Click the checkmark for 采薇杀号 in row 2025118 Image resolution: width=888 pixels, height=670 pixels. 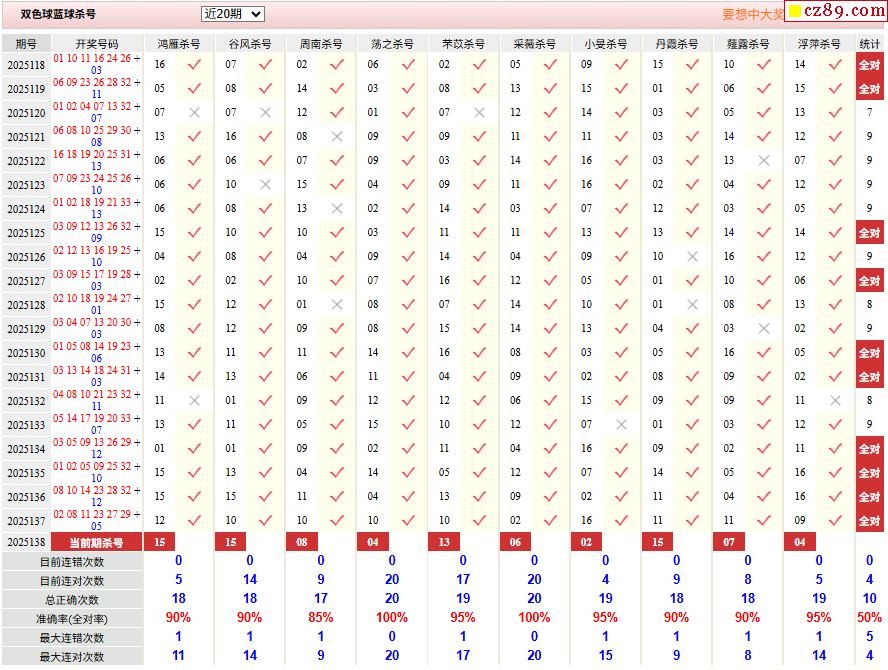pos(550,65)
